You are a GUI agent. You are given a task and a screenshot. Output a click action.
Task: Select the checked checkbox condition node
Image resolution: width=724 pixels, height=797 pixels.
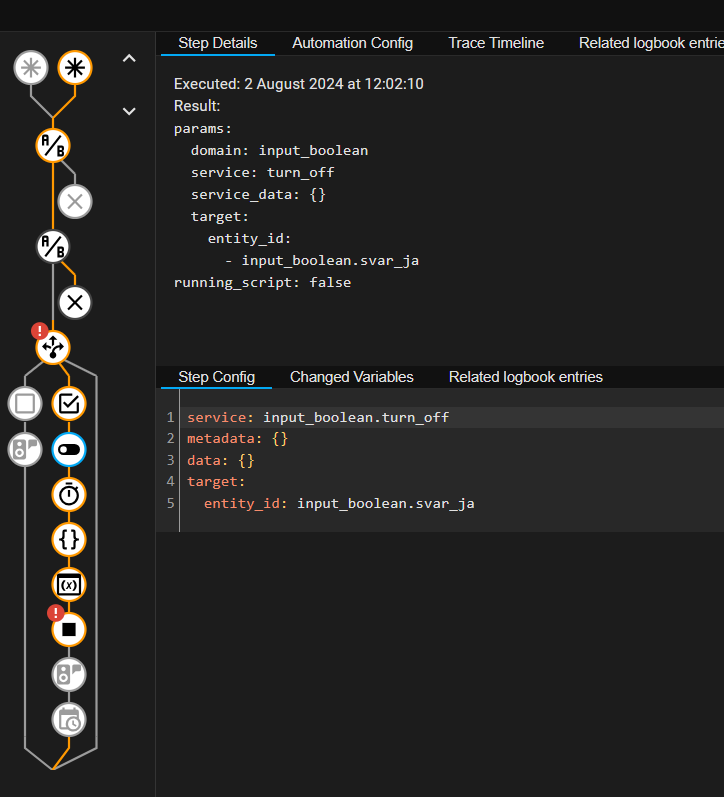(69, 404)
